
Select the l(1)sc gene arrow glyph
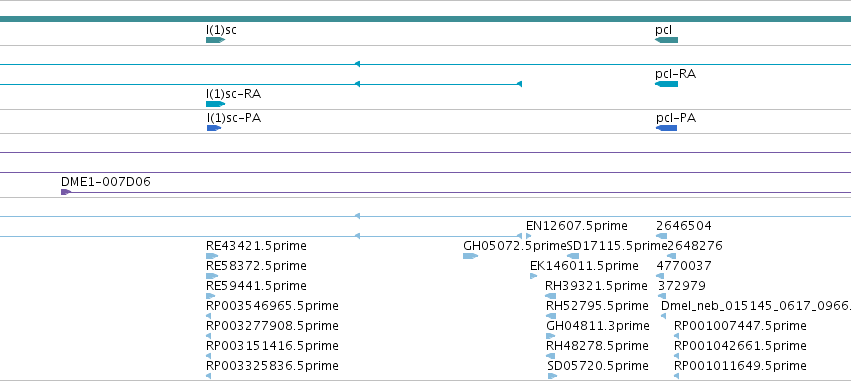[x=215, y=40]
